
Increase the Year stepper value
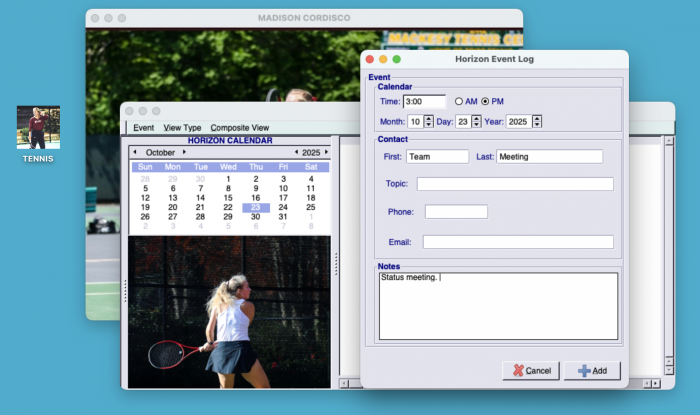pyautogui.click(x=537, y=118)
